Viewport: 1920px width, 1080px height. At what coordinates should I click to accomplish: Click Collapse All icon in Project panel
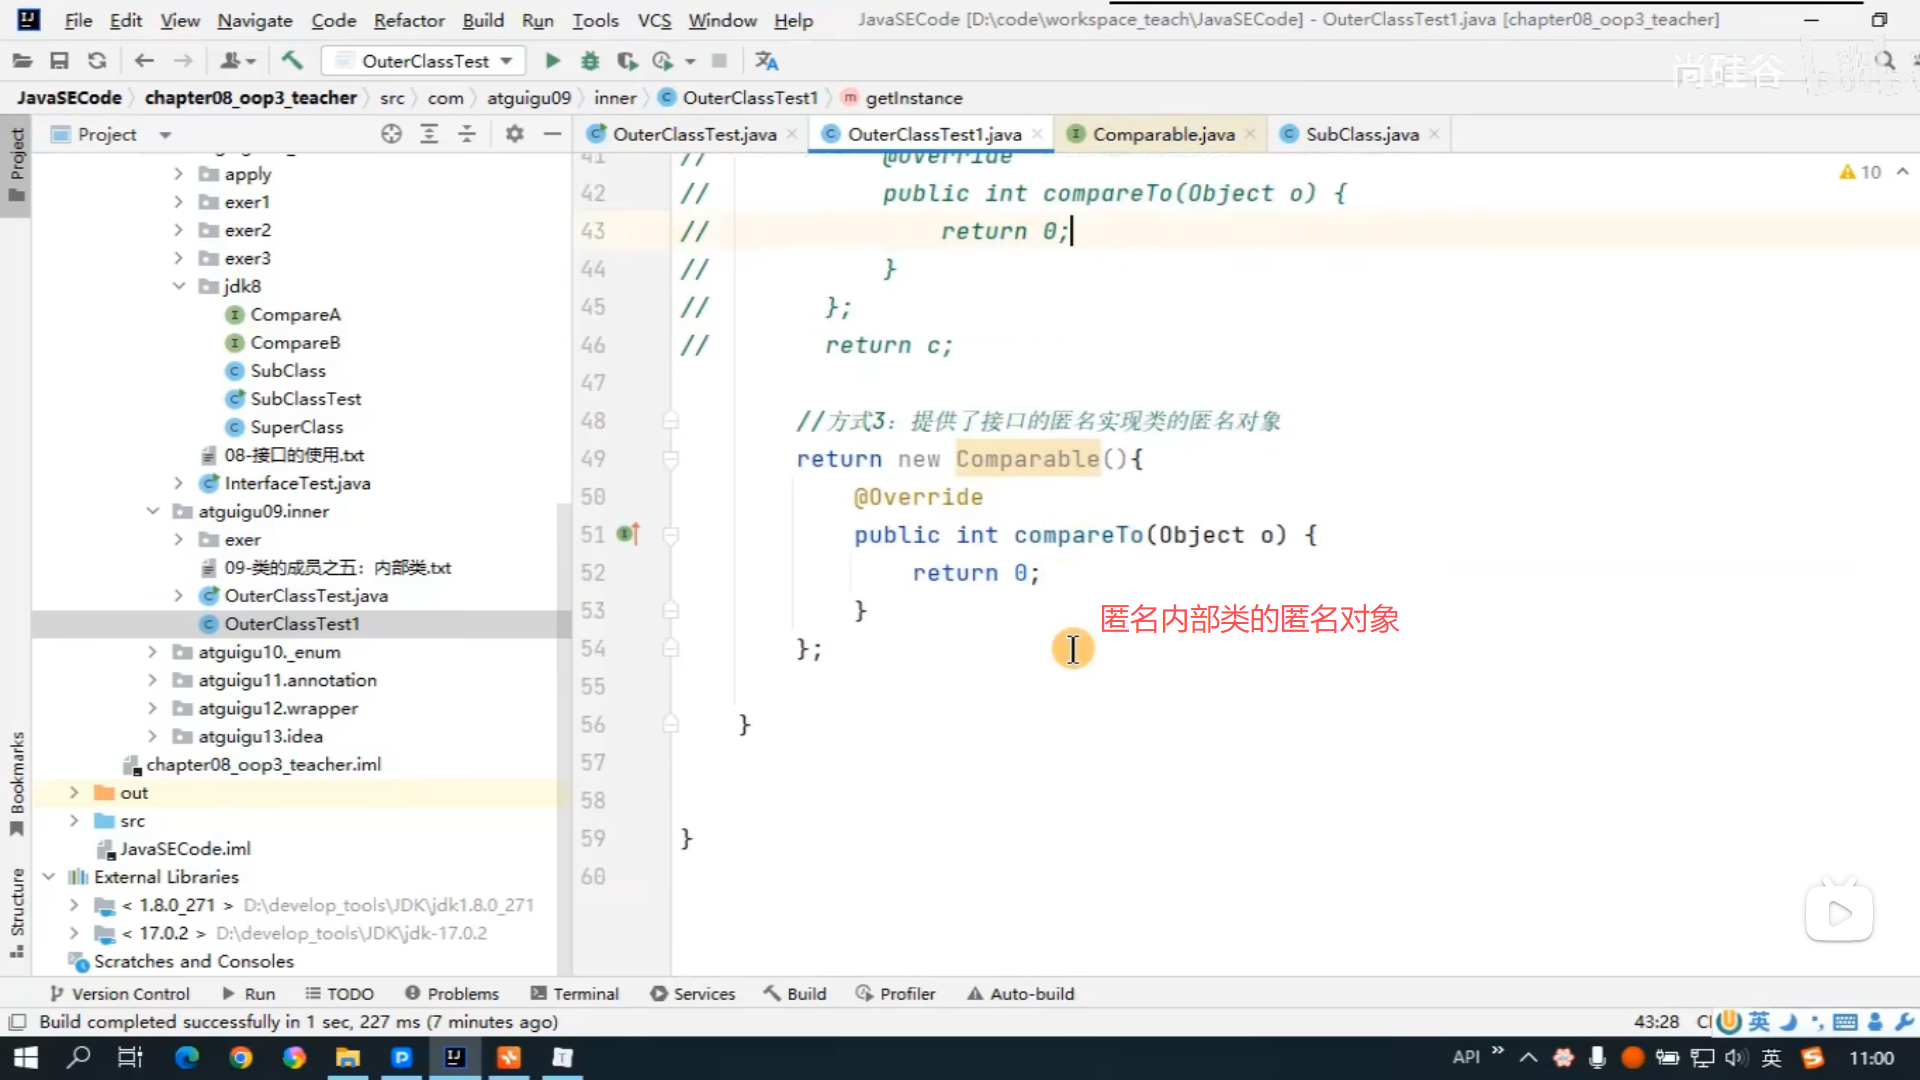[467, 134]
